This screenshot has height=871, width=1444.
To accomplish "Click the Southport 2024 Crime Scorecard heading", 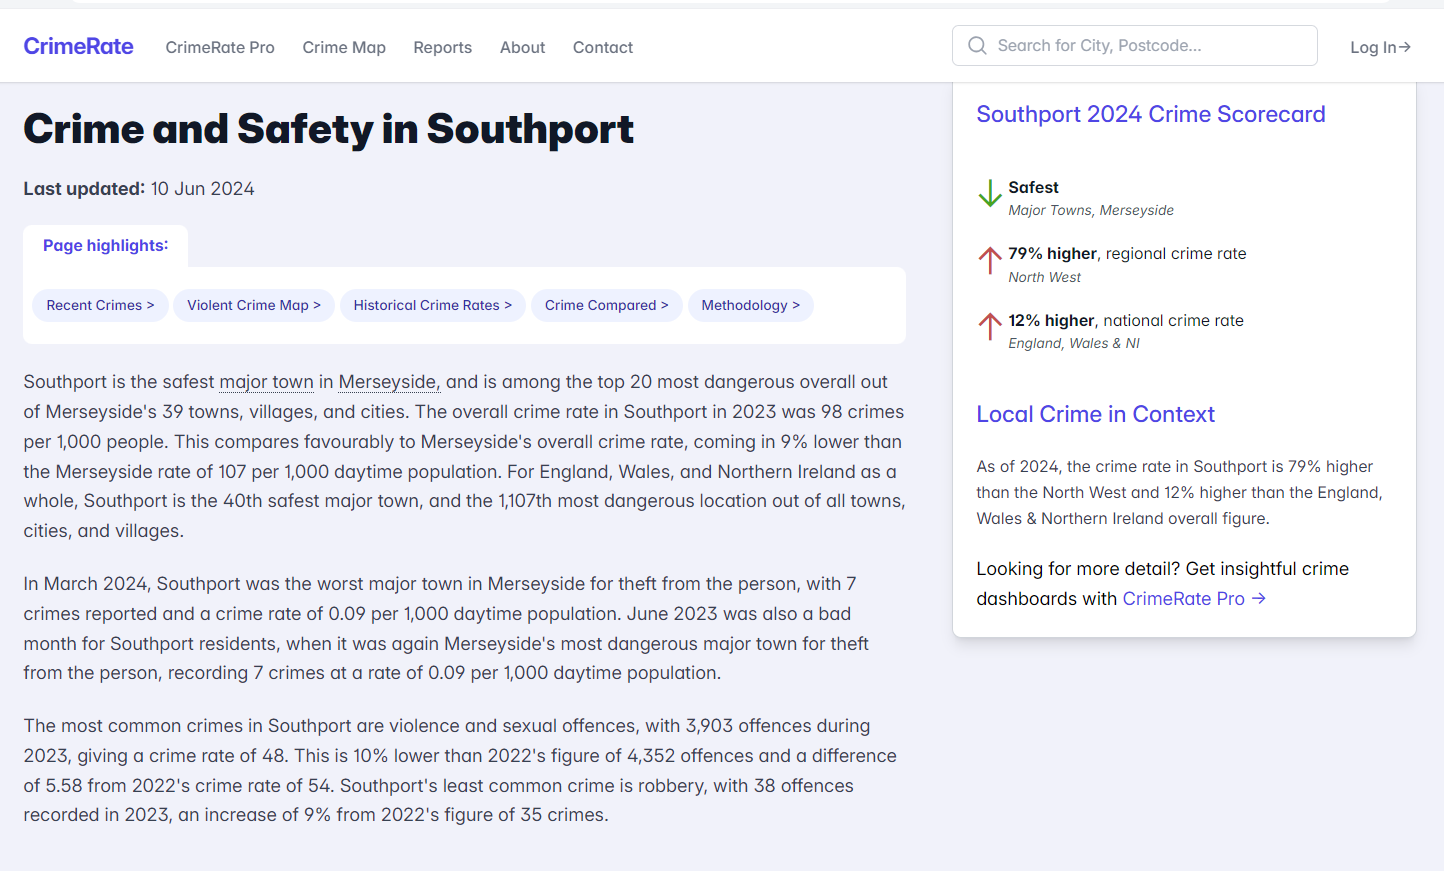I will (x=1151, y=114).
